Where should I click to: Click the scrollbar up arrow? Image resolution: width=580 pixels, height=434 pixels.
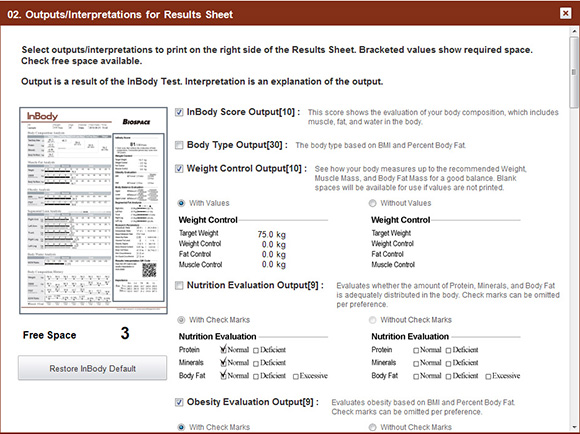tap(574, 32)
